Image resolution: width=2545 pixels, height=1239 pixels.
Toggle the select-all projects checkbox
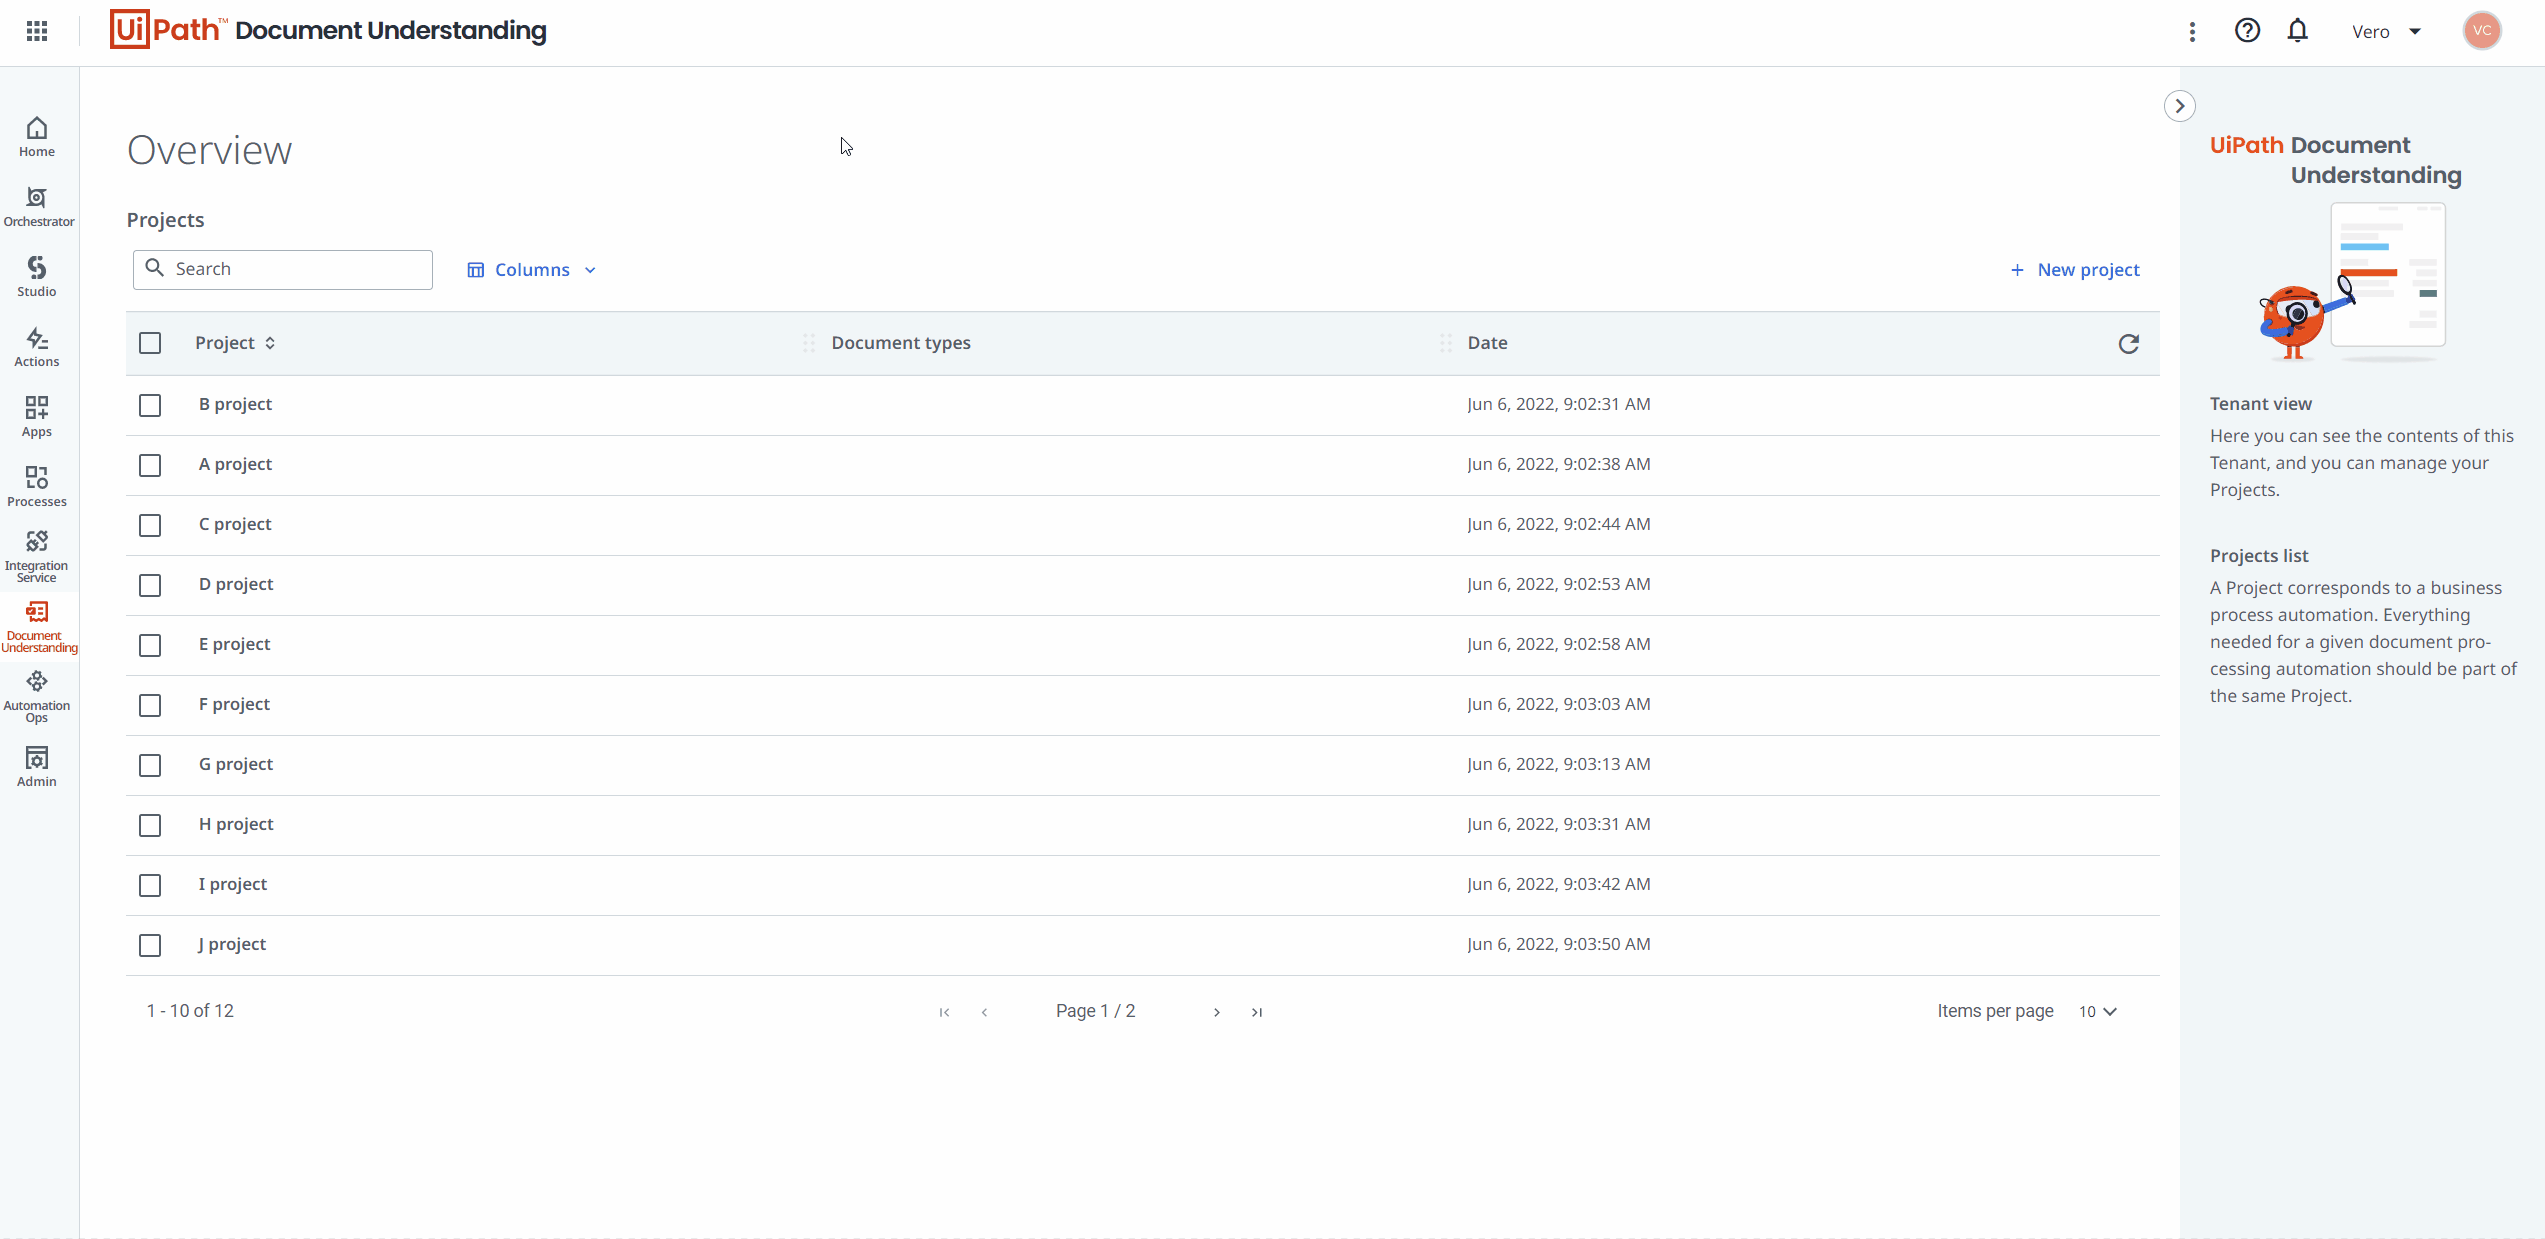(x=150, y=343)
